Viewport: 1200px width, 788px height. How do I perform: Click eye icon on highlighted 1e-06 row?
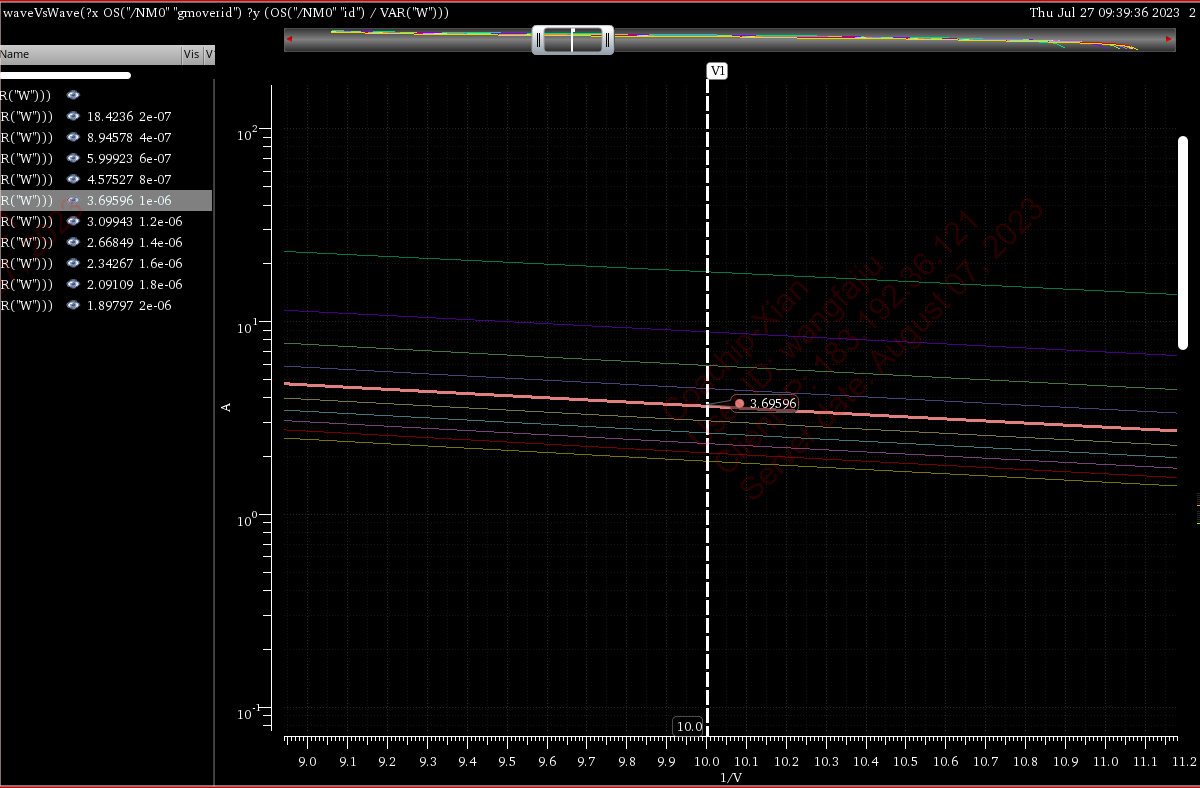tap(73, 200)
